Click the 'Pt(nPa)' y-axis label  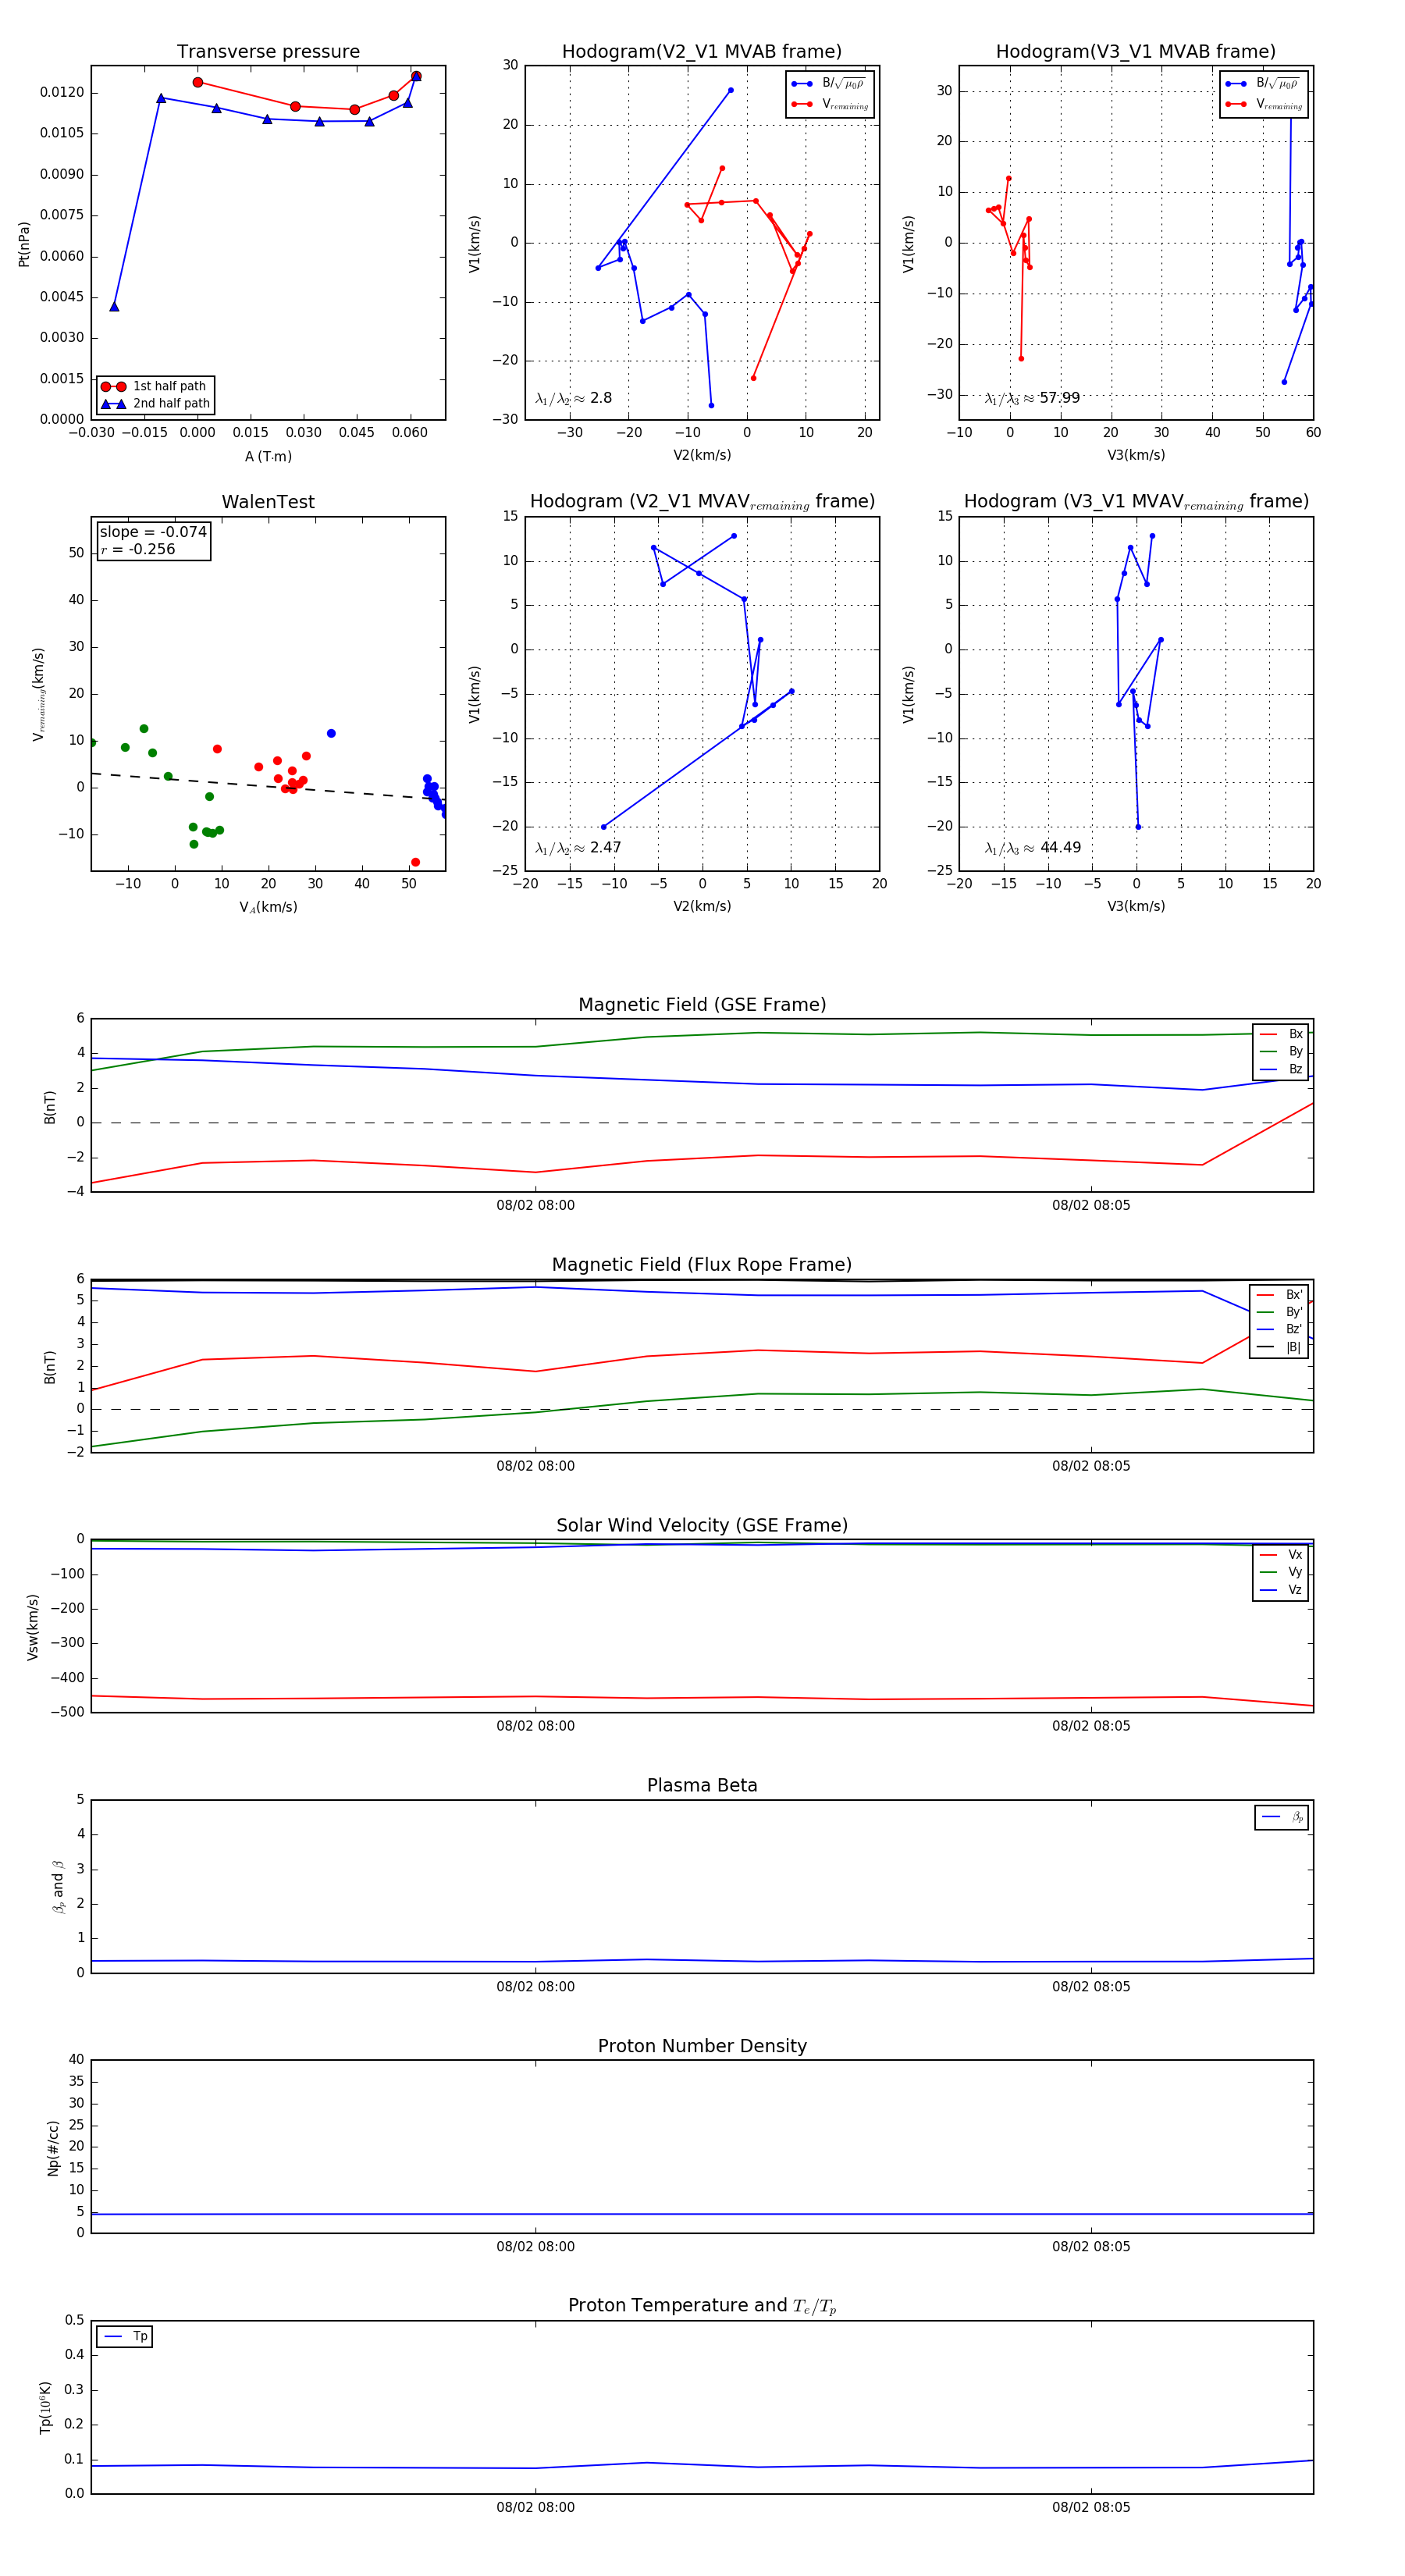point(24,243)
